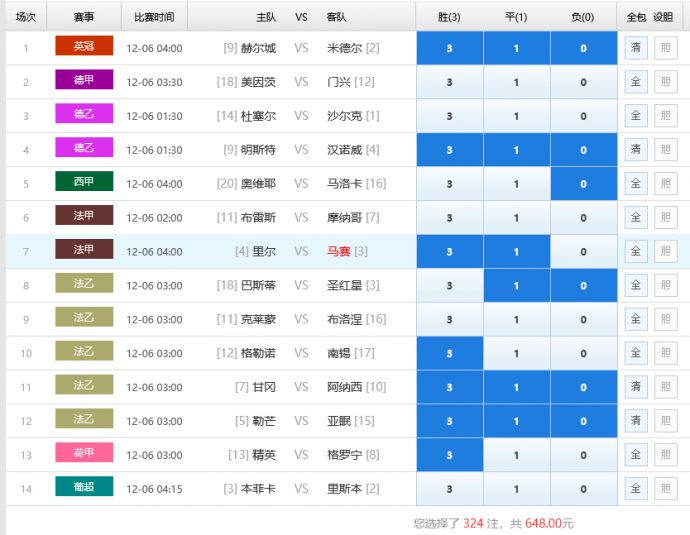The image size is (690, 535).
Task: Click the 英冠 league badge
Action: [x=84, y=47]
